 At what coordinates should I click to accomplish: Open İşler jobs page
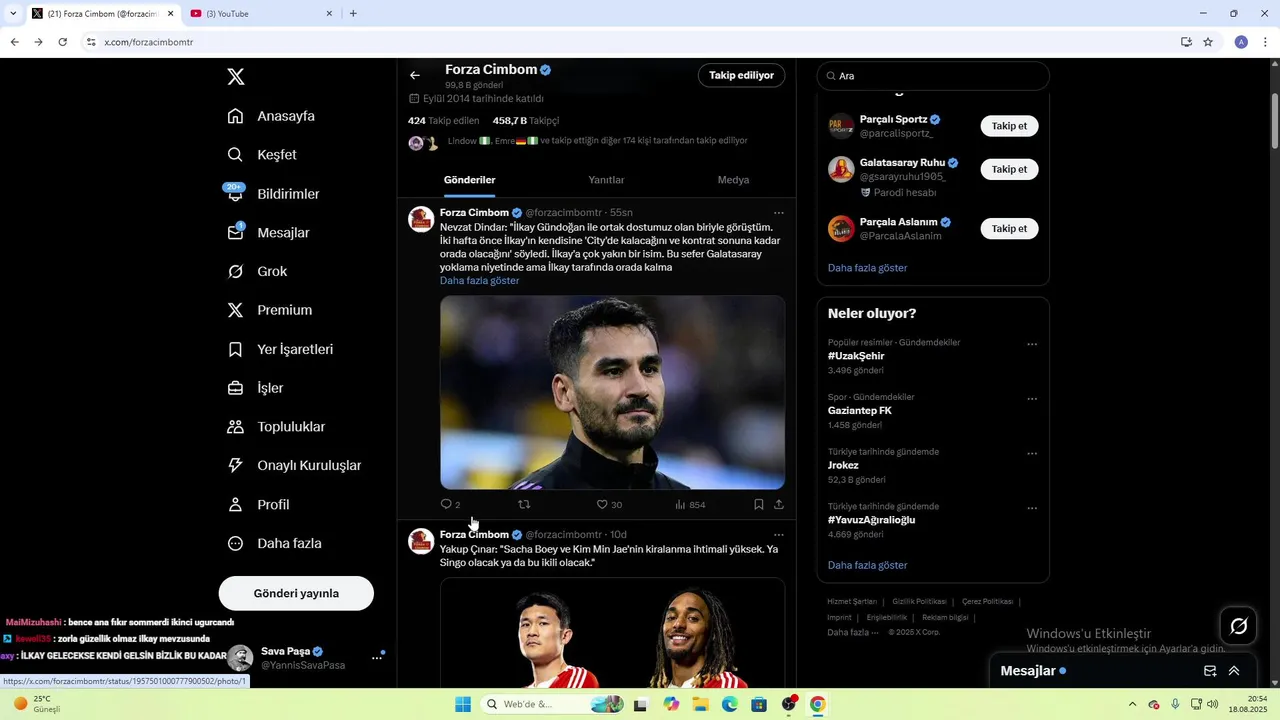[255, 388]
